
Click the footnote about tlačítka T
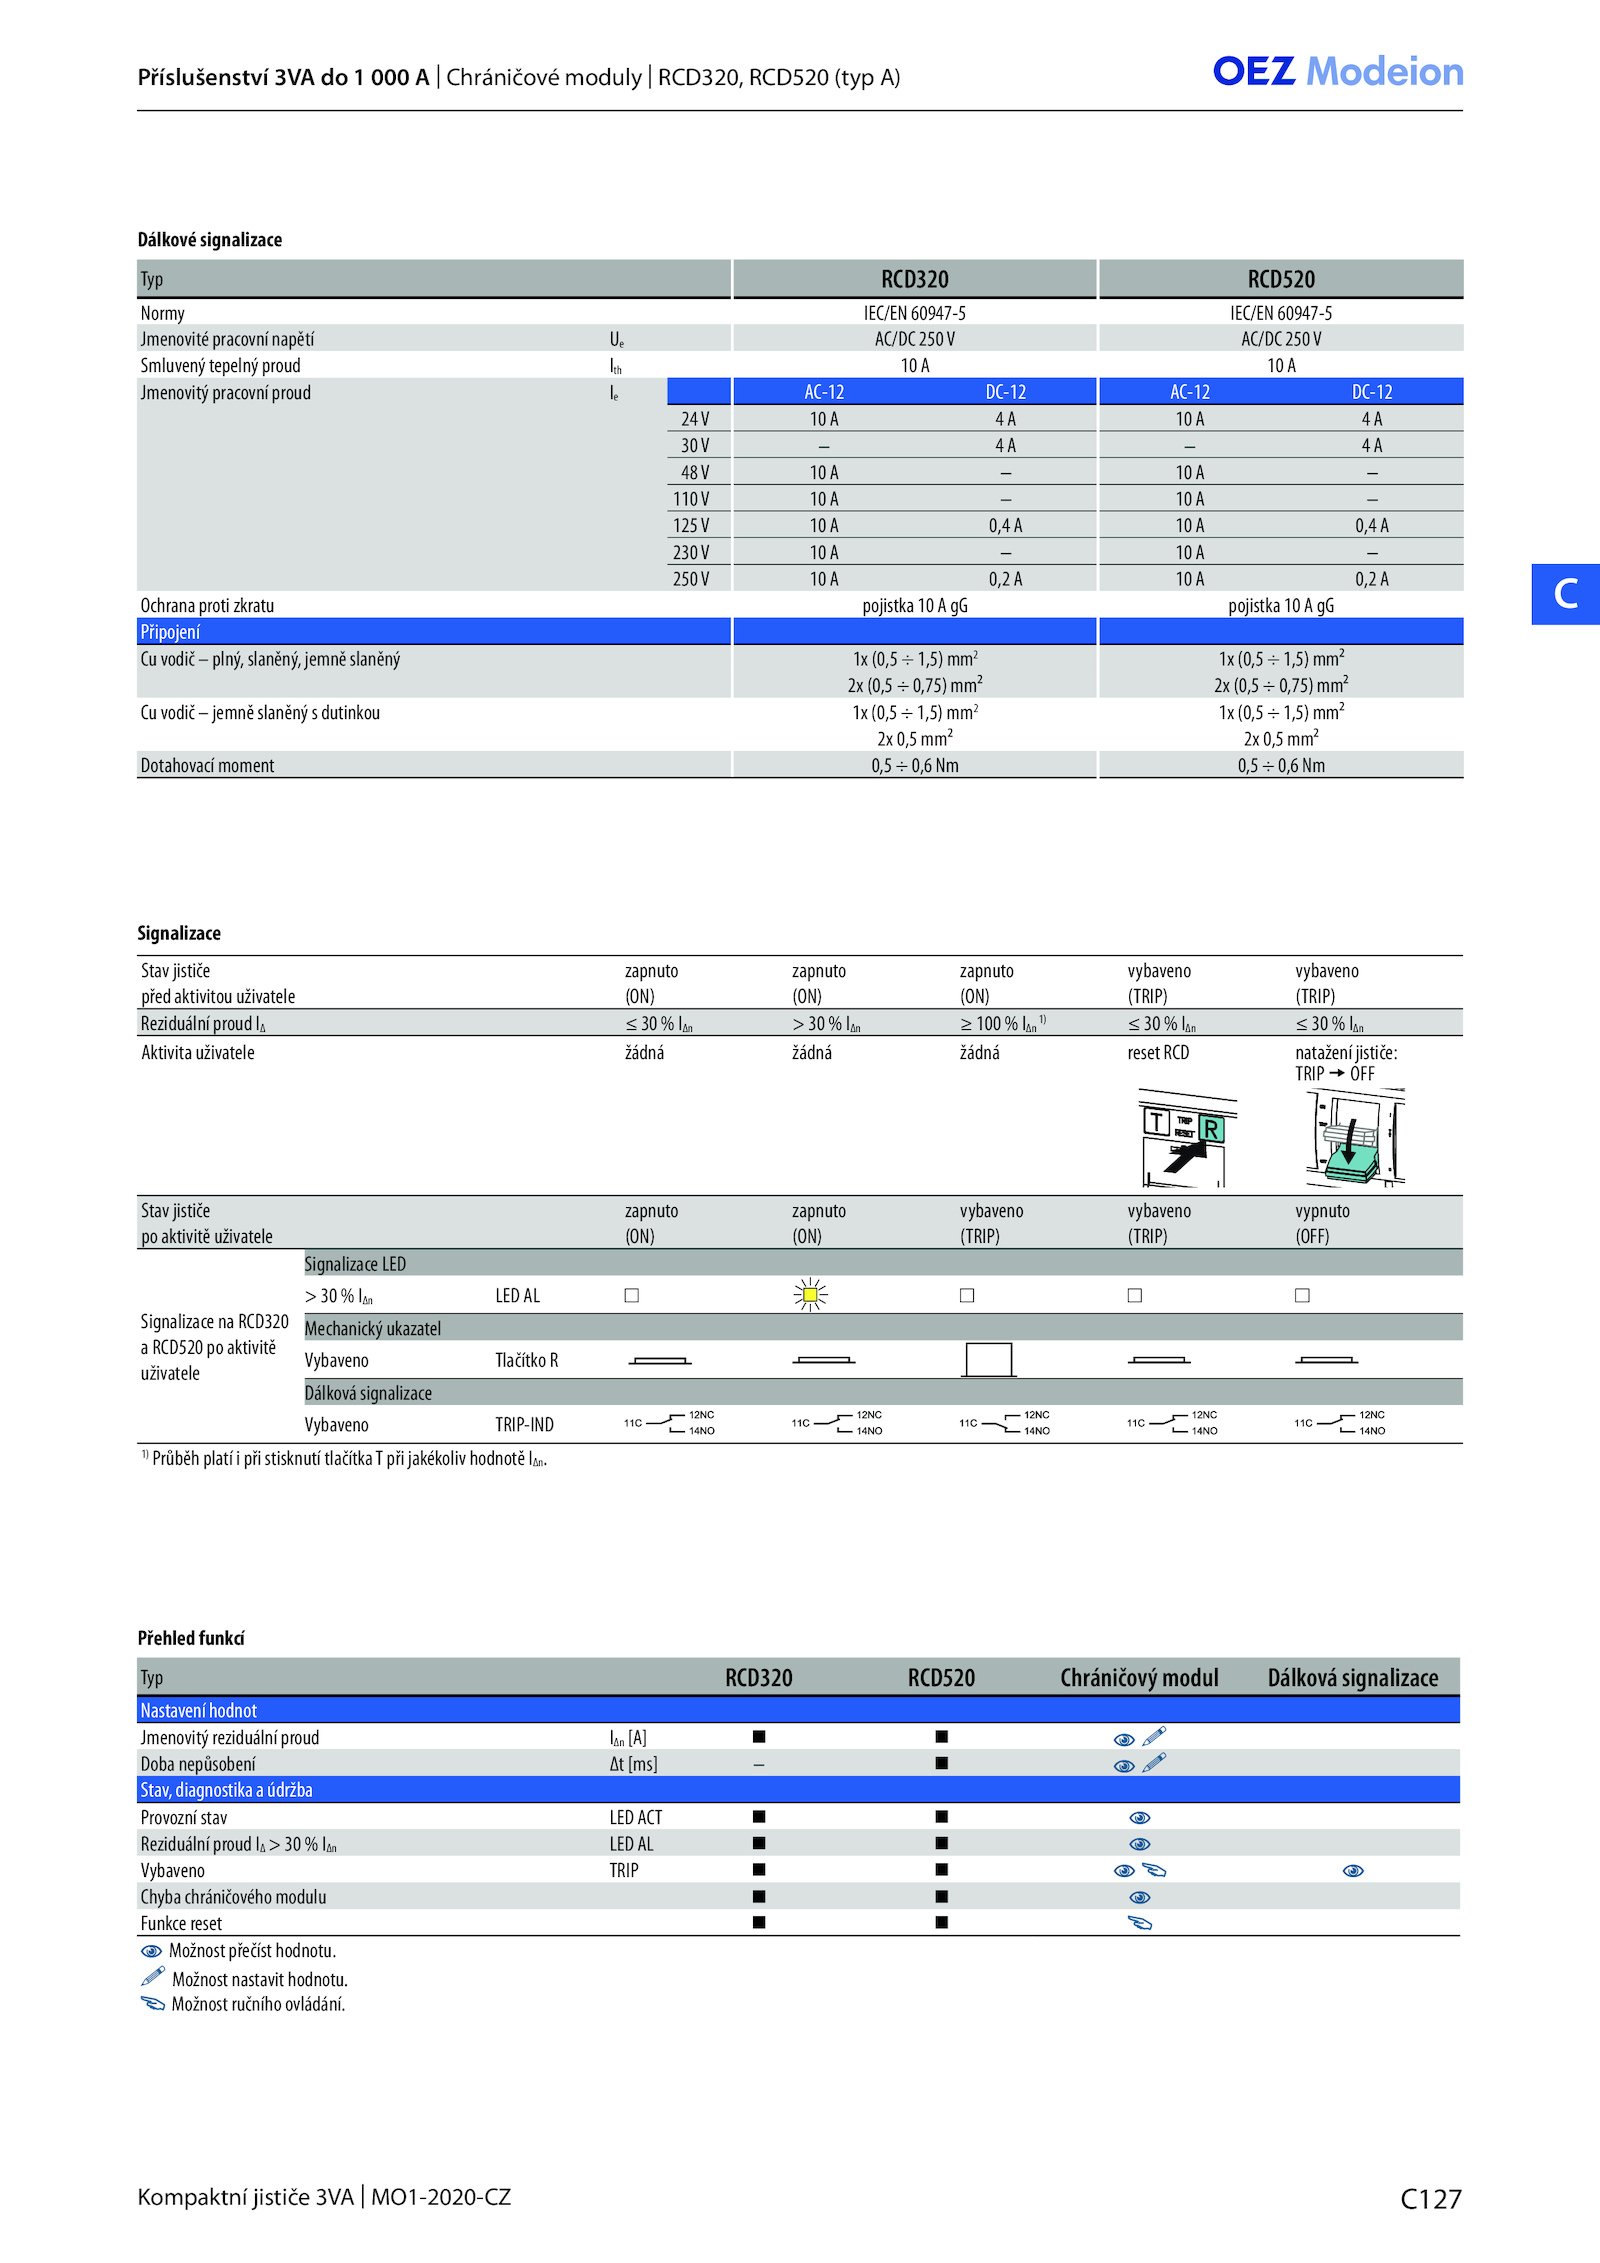(x=344, y=1458)
